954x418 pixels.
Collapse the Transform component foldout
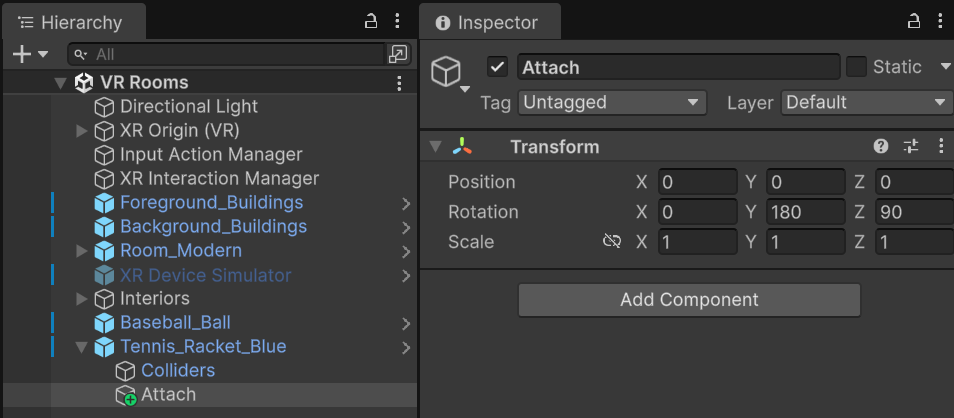(435, 147)
